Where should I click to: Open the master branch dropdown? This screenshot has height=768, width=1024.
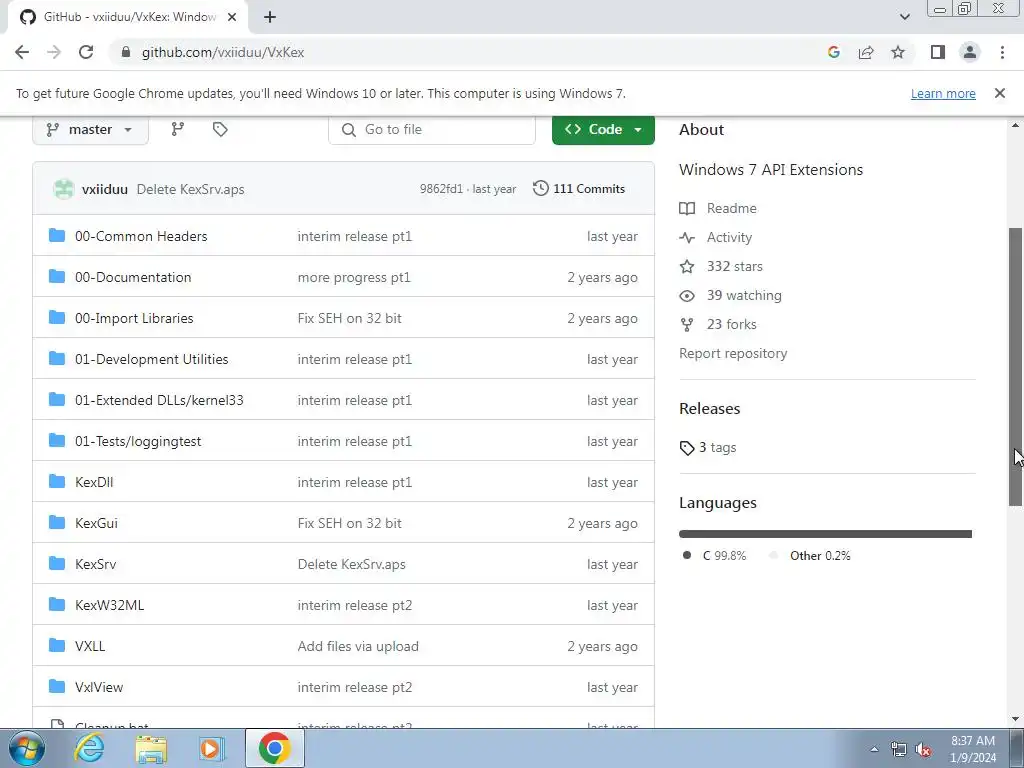tap(90, 129)
